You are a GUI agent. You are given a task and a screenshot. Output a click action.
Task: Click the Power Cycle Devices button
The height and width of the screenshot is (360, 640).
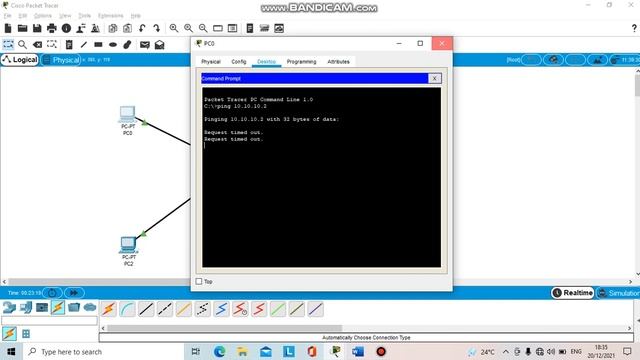(52, 293)
